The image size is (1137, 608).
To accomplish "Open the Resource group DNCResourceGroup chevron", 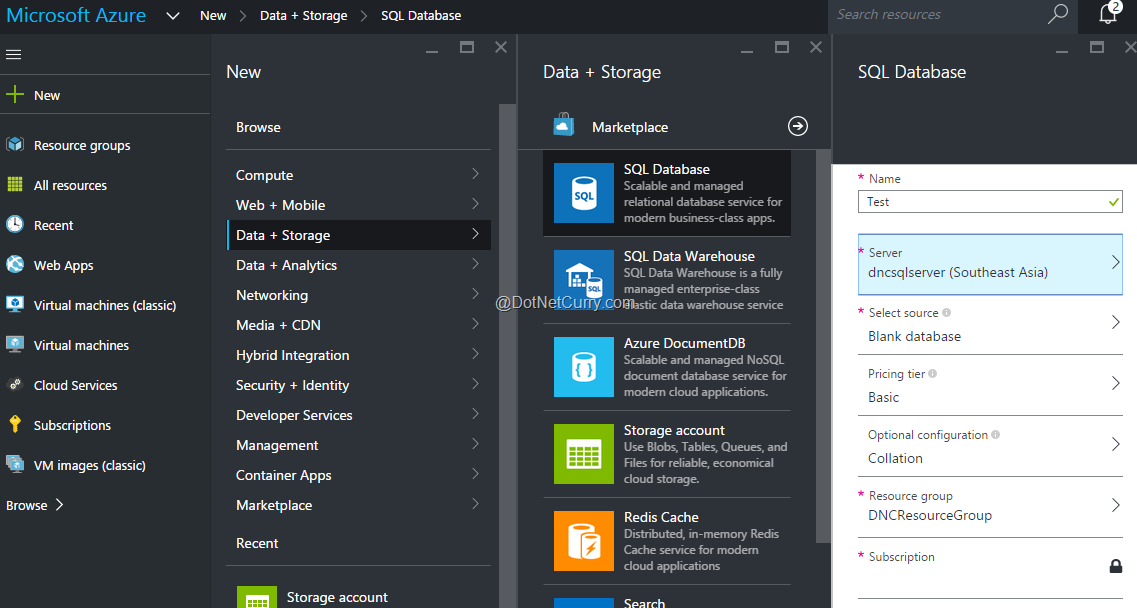I will coord(1115,505).
